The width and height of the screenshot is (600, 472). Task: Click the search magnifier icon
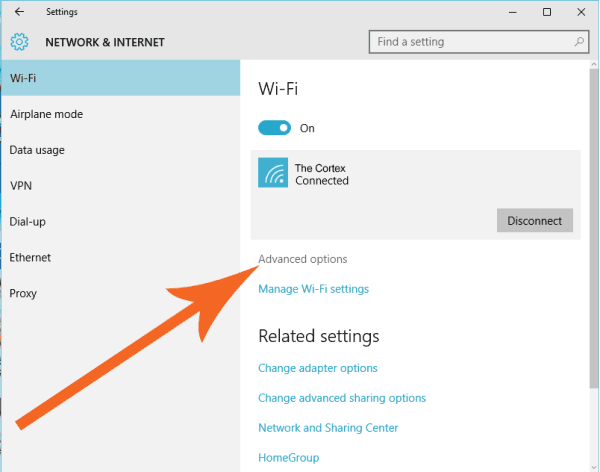coord(579,41)
